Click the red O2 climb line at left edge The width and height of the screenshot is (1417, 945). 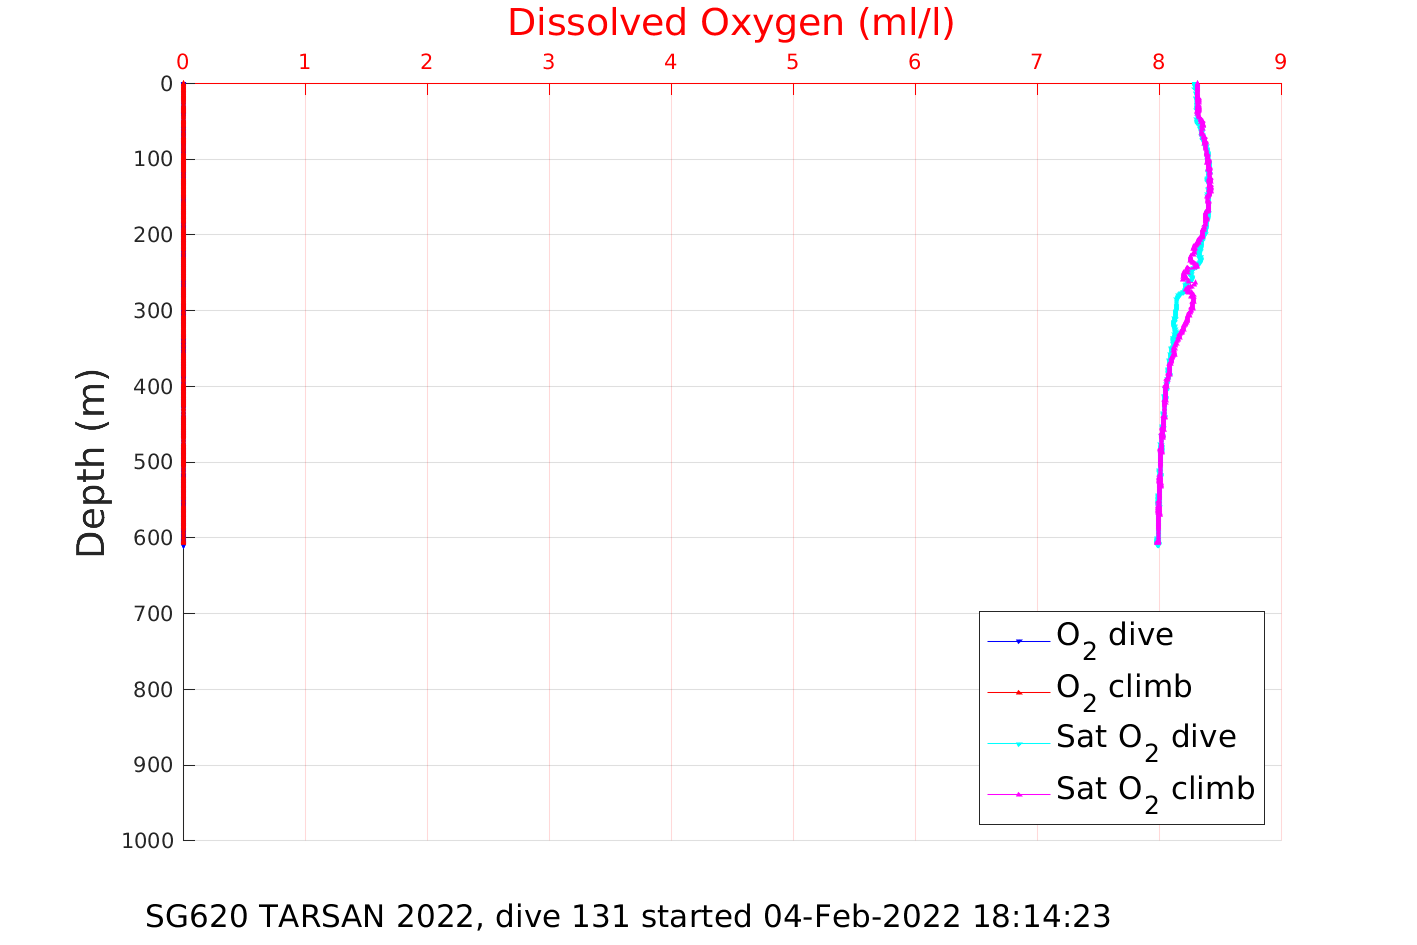tap(183, 310)
